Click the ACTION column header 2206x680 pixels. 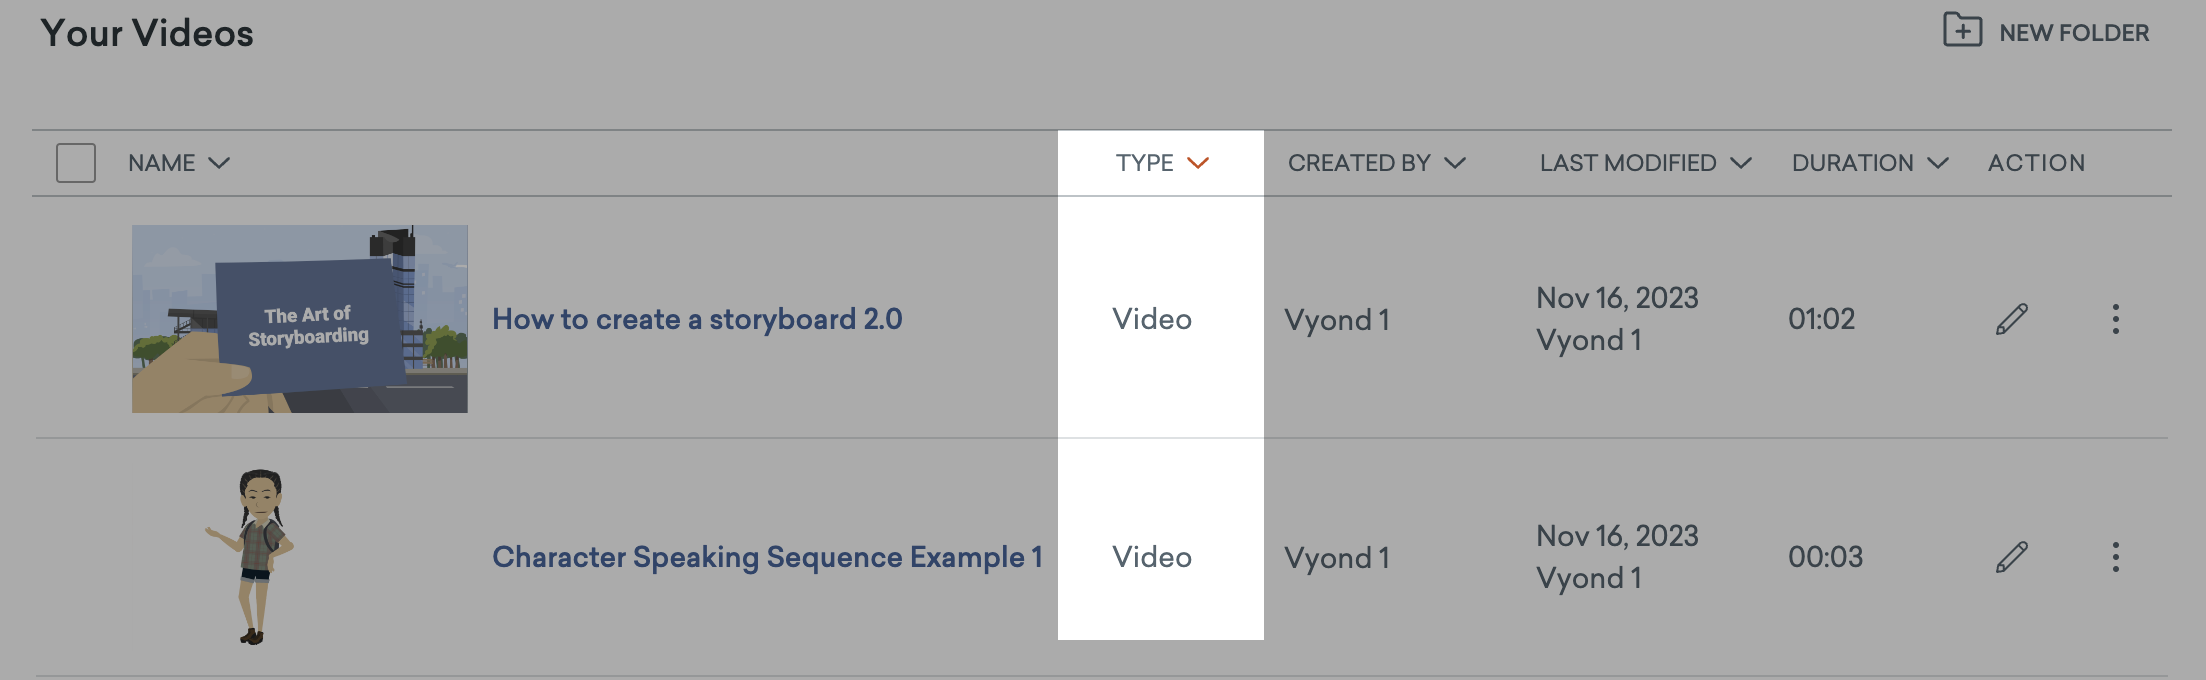[x=2036, y=163]
